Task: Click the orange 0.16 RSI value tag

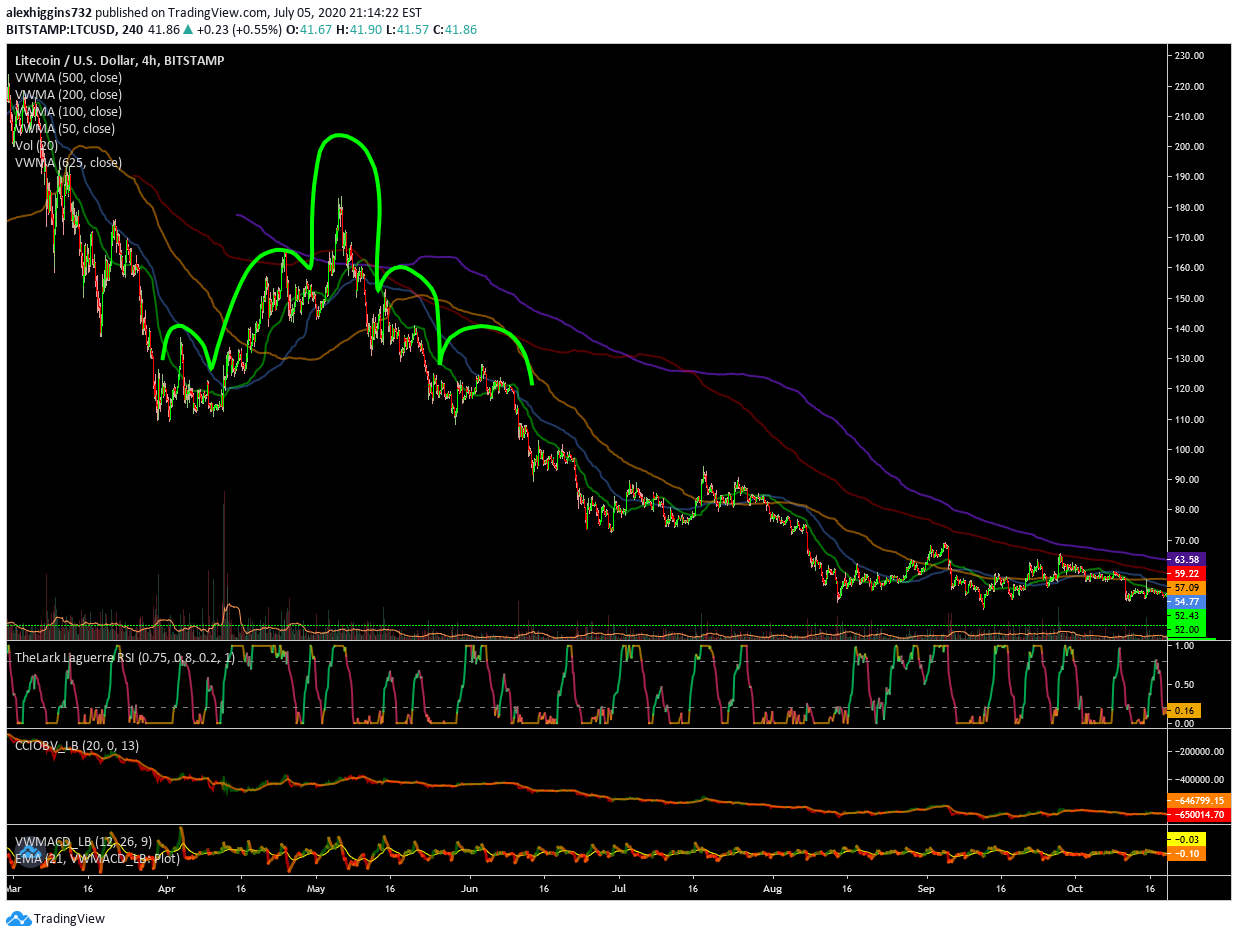Action: (1182, 709)
